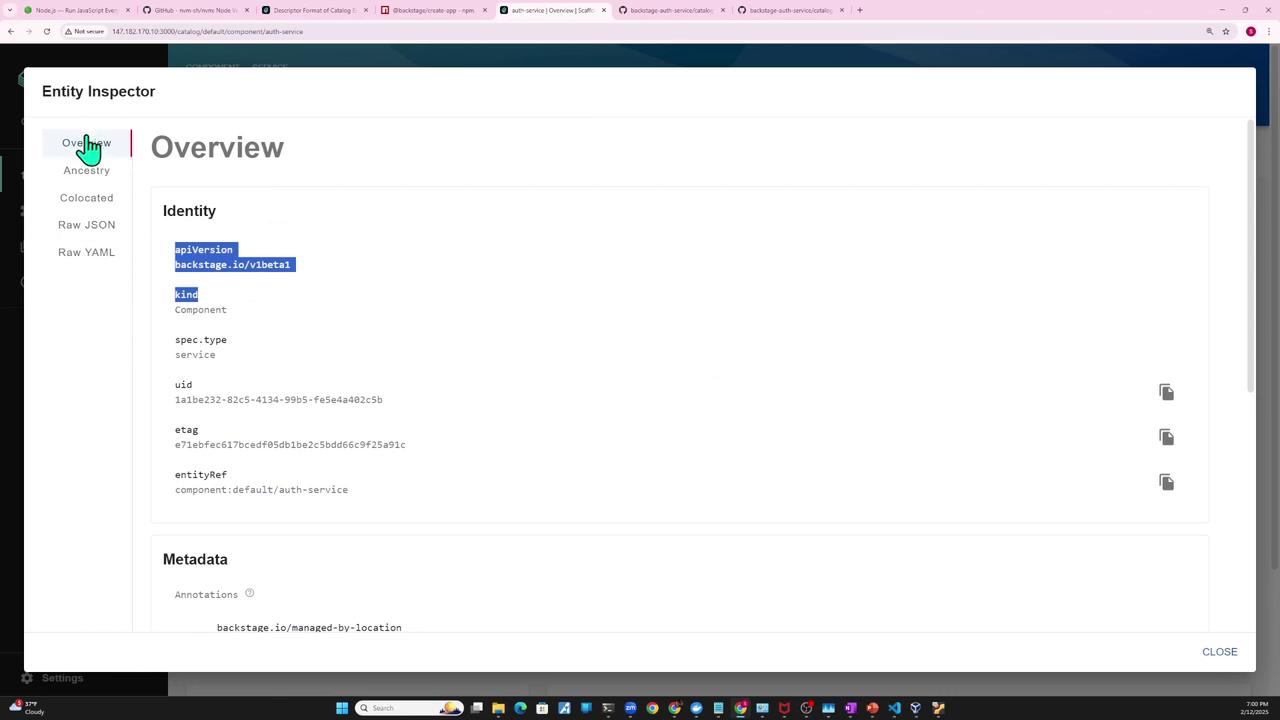Open the weather widget showing Cloudy
The height and width of the screenshot is (720, 1280).
tap(26, 708)
